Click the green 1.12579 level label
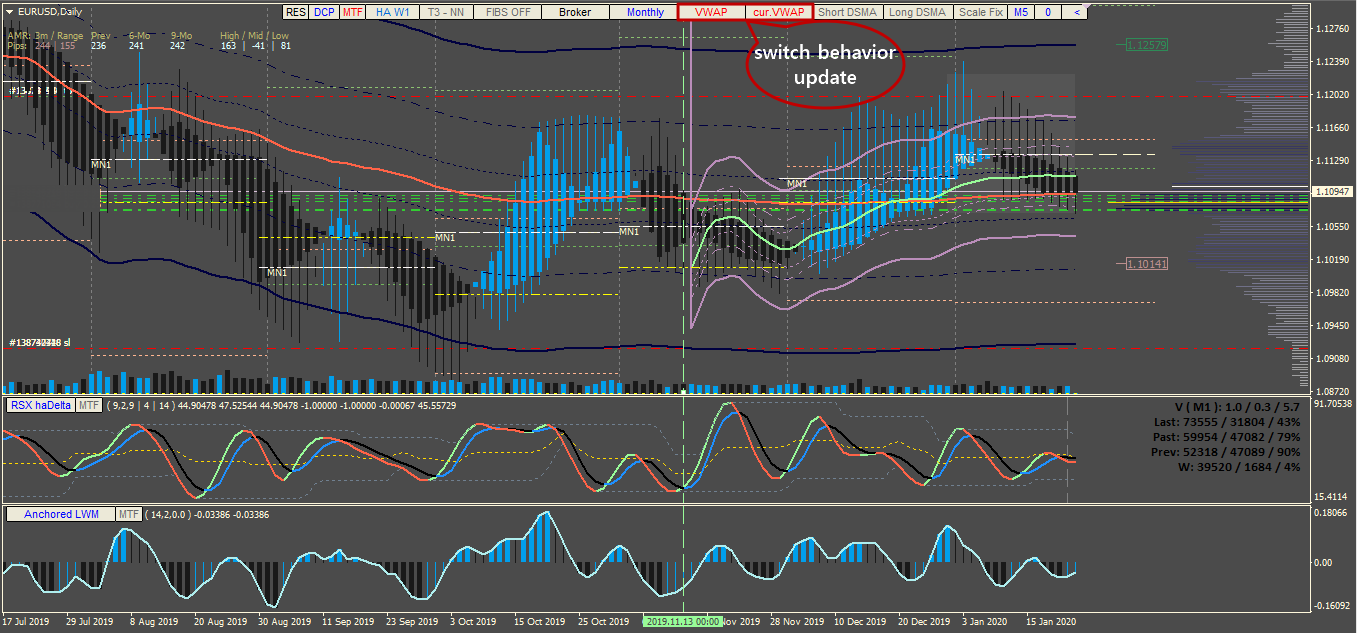Image resolution: width=1358 pixels, height=633 pixels. tap(1146, 46)
